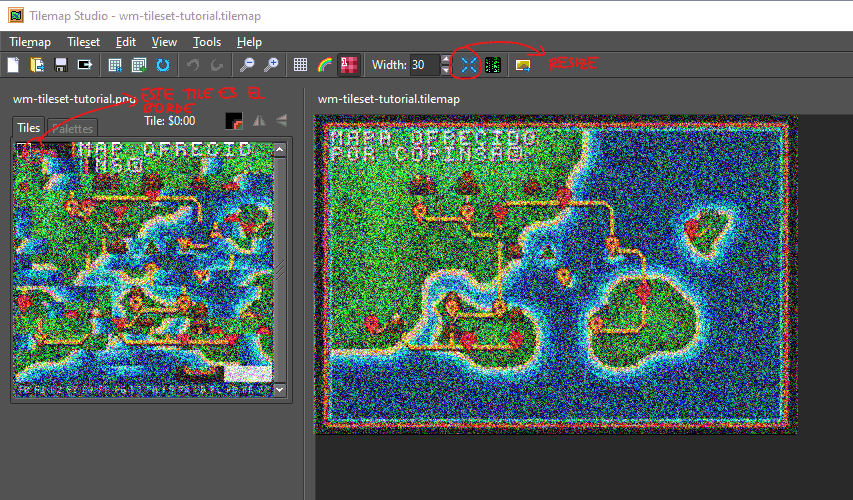Click the Print/Export tilemap icon

pos(85,65)
